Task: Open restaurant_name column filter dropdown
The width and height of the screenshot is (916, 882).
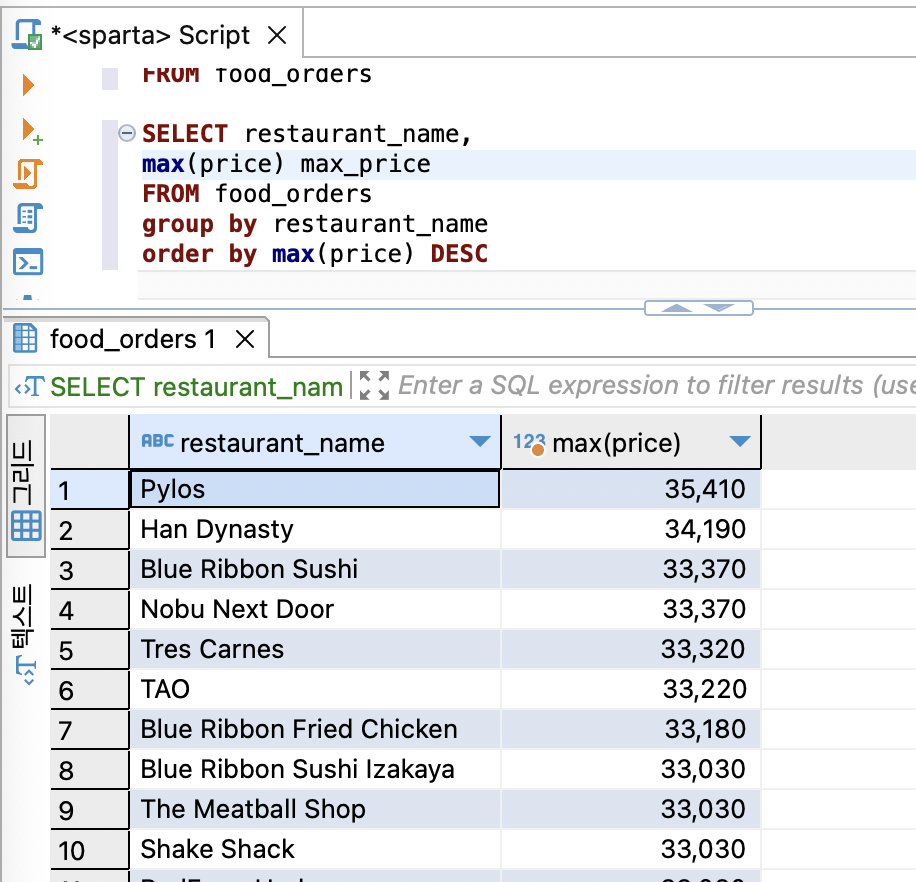Action: pyautogui.click(x=480, y=442)
